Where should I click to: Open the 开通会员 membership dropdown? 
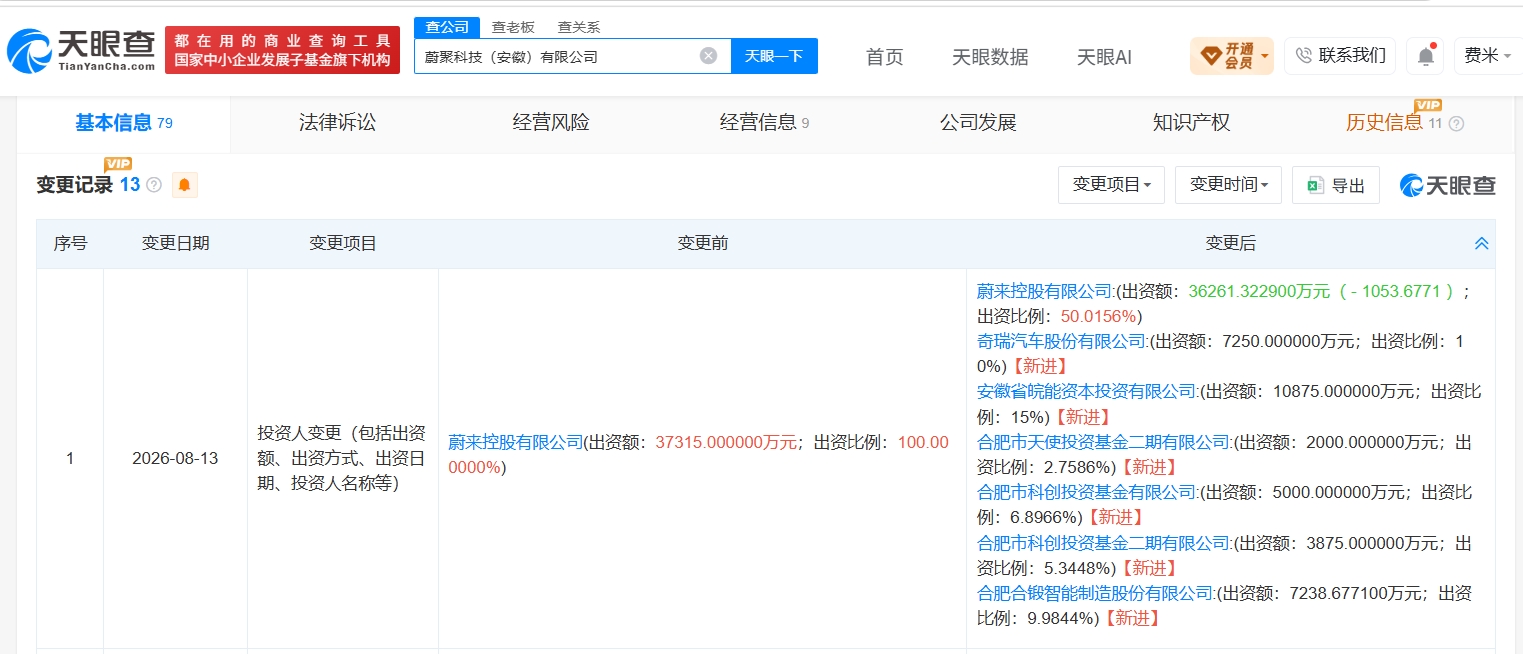(1232, 56)
